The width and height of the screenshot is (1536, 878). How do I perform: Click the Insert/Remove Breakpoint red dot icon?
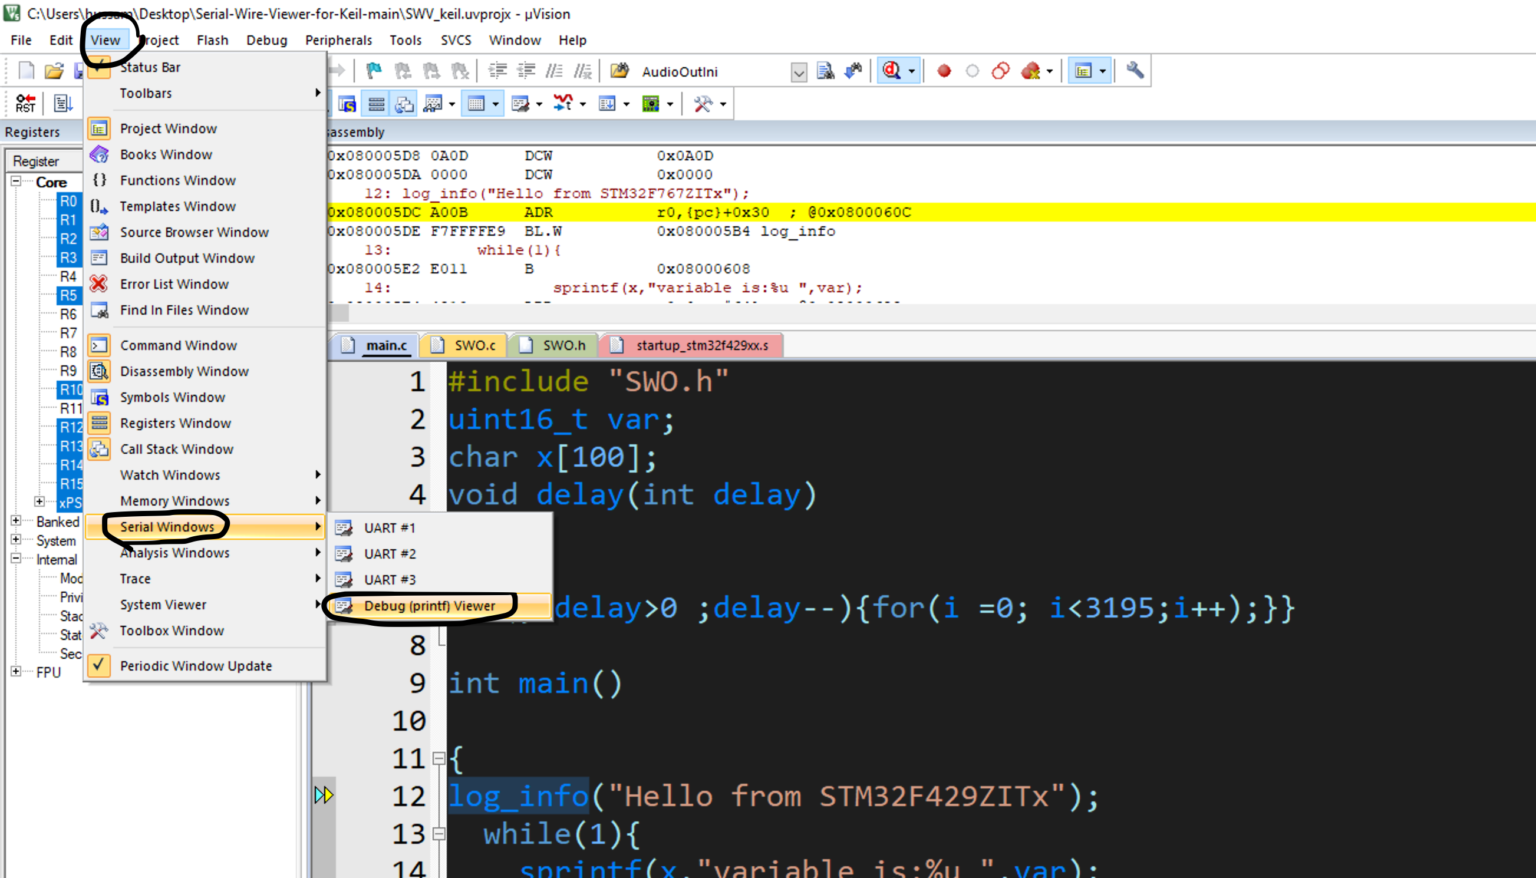[944, 70]
